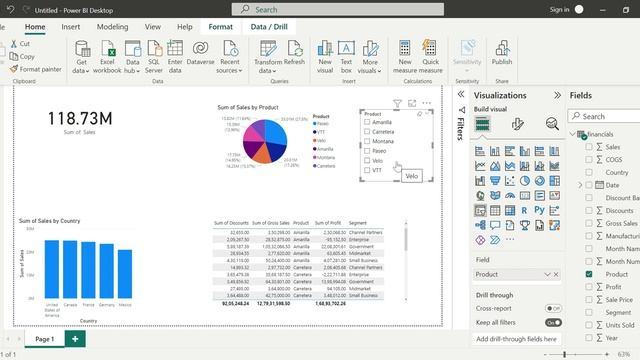This screenshot has height=360, width=640.
Task: Check Amarilla in the Product slicer
Action: pyautogui.click(x=367, y=122)
